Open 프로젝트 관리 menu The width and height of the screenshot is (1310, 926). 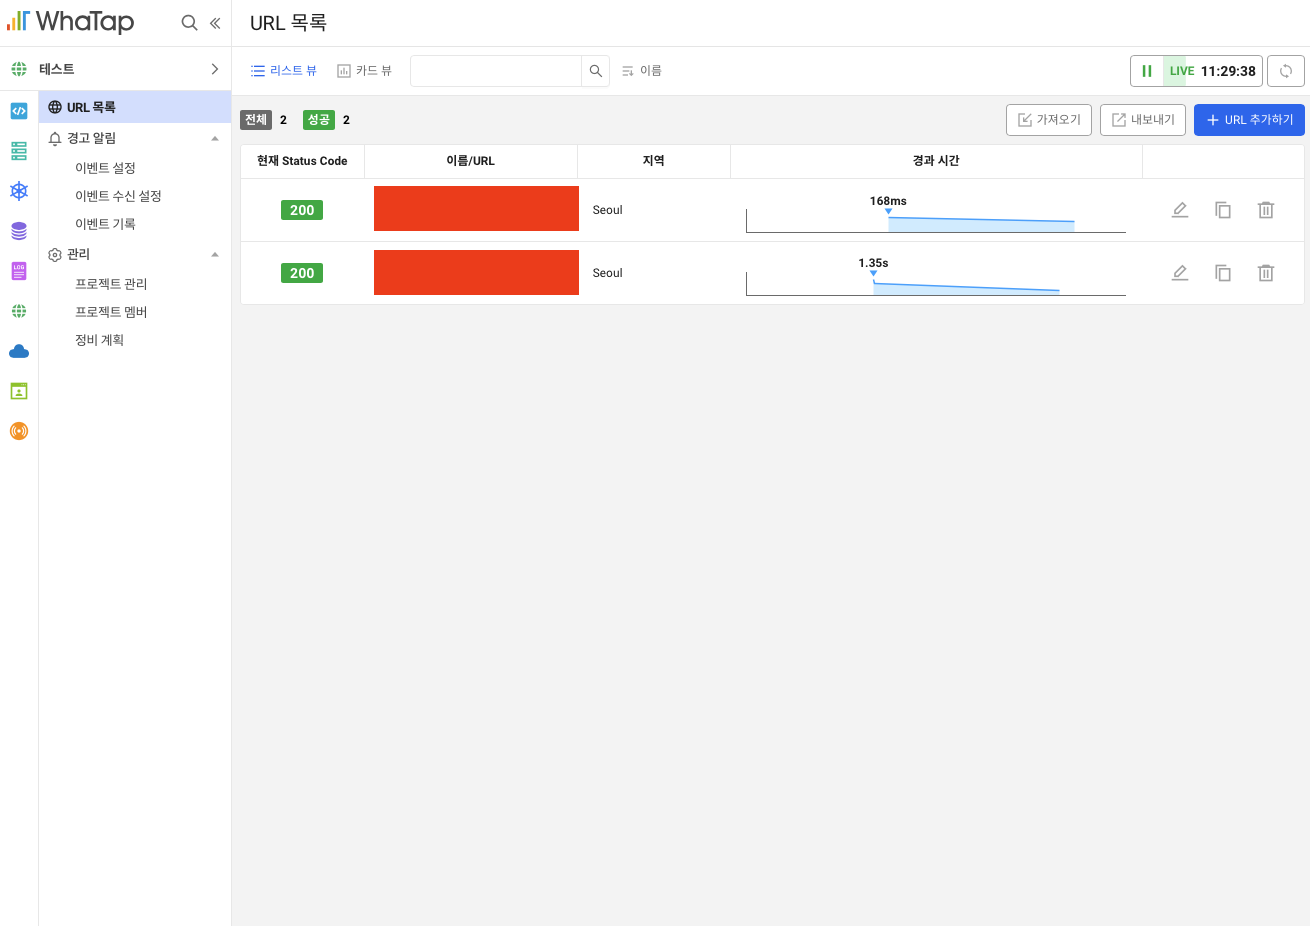[x=111, y=284]
